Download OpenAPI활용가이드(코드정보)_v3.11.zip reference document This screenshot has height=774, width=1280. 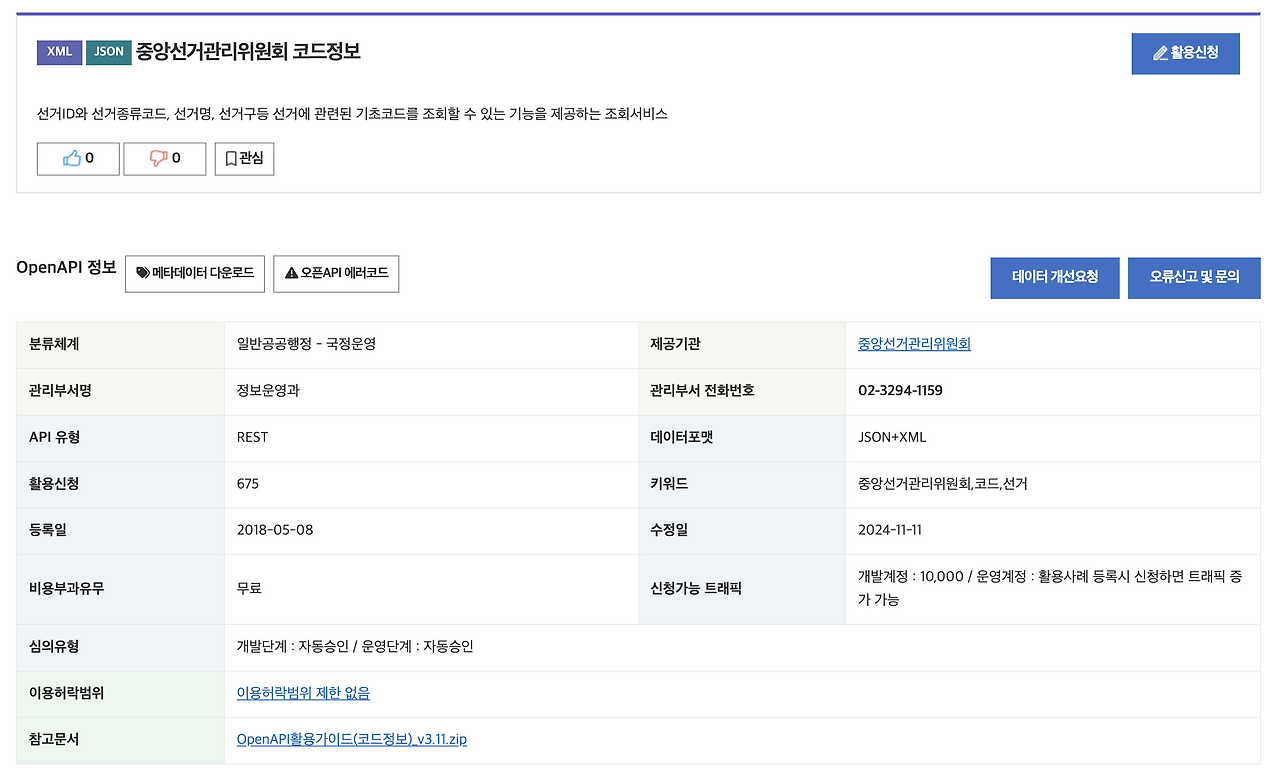(352, 739)
